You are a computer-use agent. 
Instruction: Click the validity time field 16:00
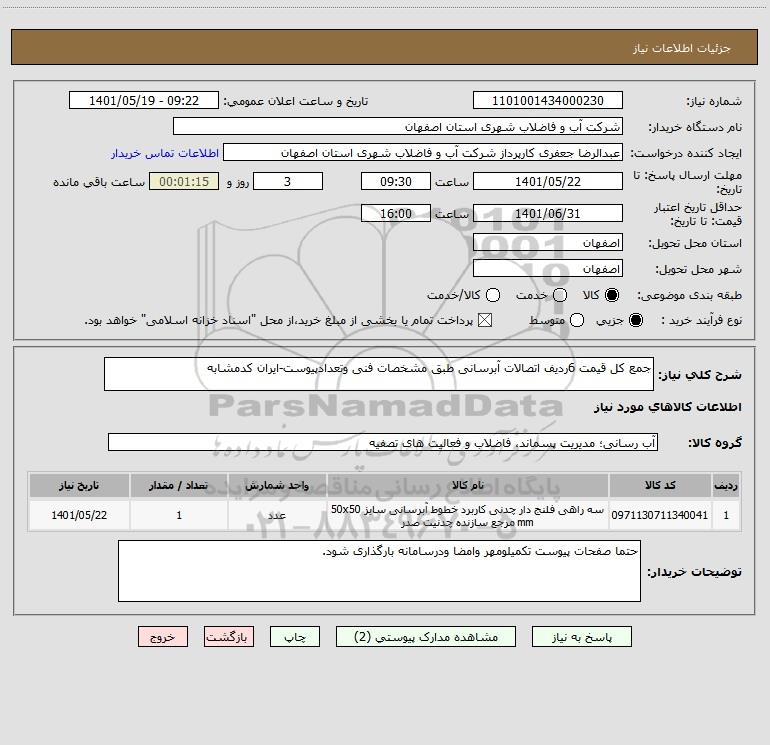click(395, 213)
